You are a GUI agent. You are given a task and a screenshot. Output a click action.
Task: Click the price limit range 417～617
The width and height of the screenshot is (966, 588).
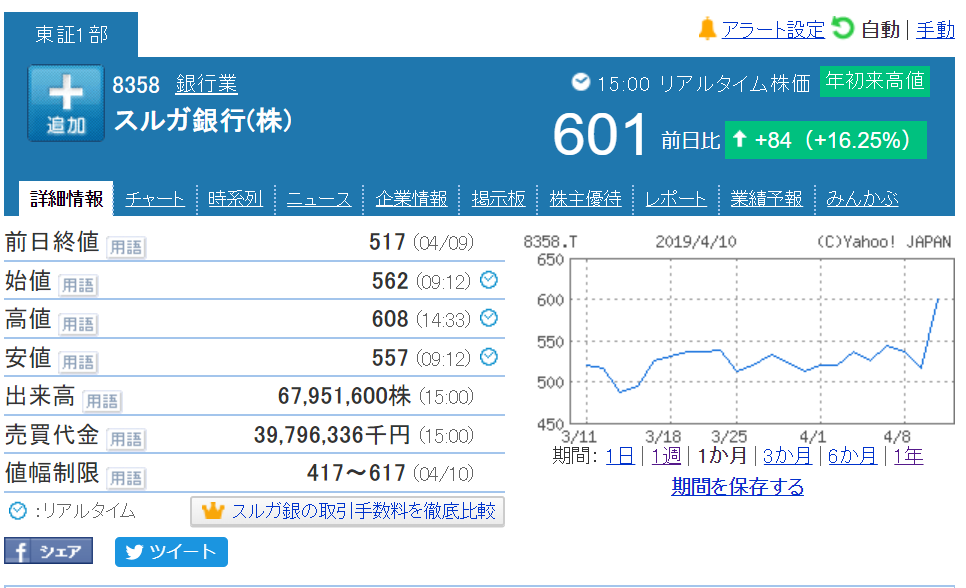tap(356, 473)
